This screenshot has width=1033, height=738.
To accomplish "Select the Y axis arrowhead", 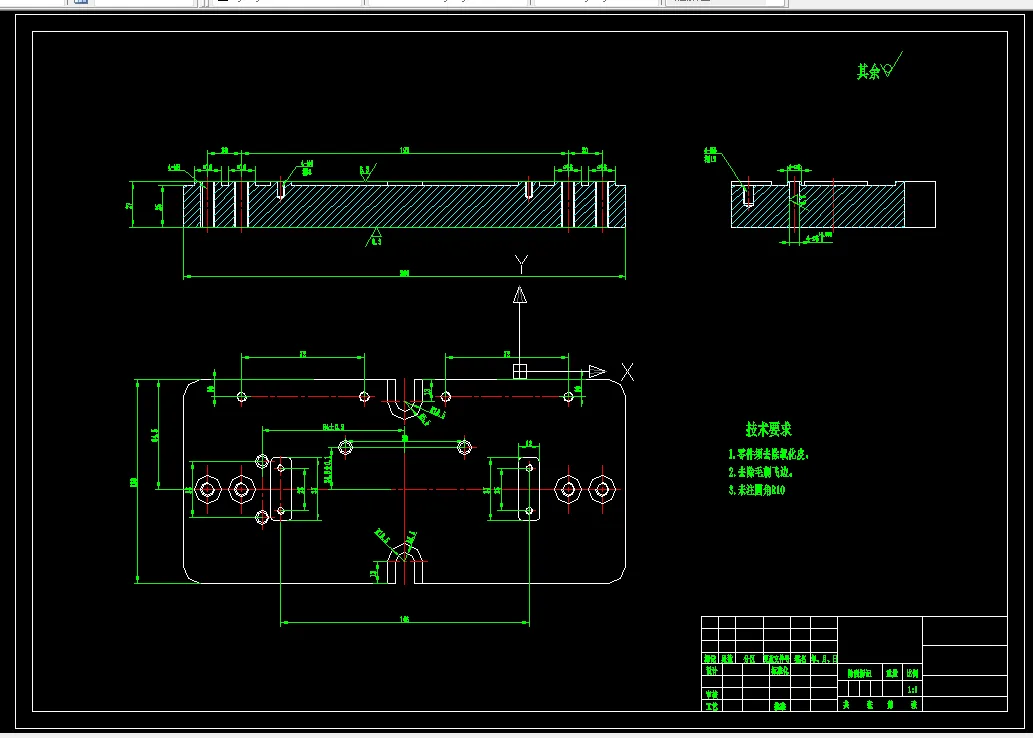I will tap(520, 295).
